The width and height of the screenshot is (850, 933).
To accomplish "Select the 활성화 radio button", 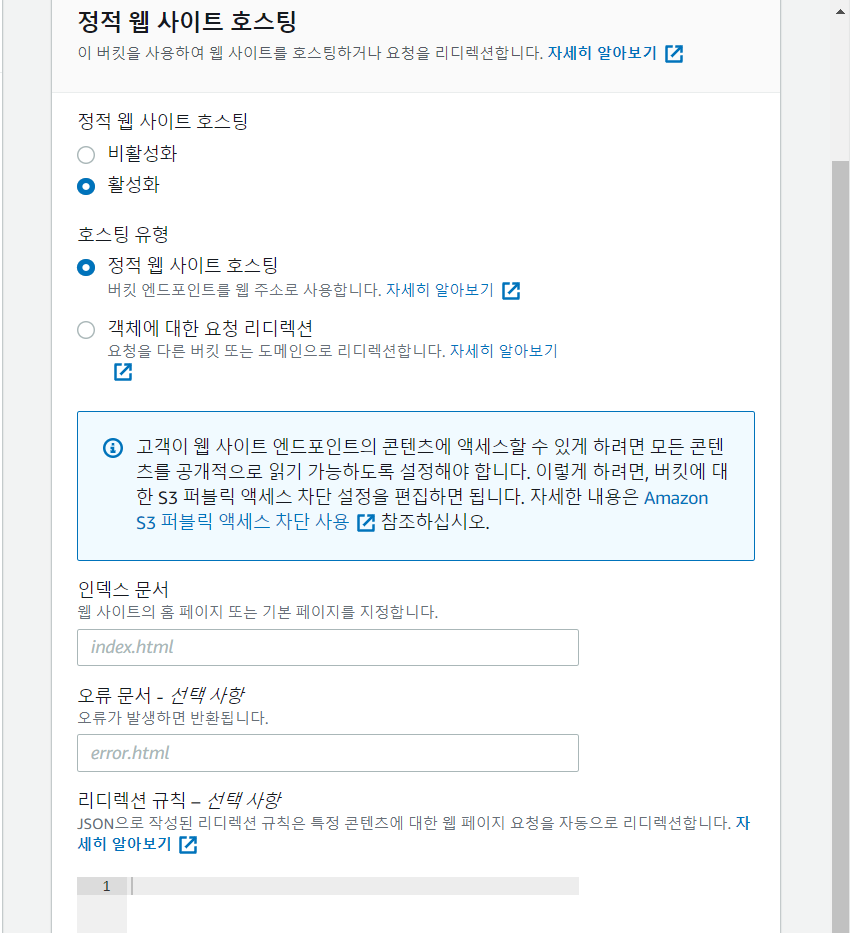I will [86, 186].
